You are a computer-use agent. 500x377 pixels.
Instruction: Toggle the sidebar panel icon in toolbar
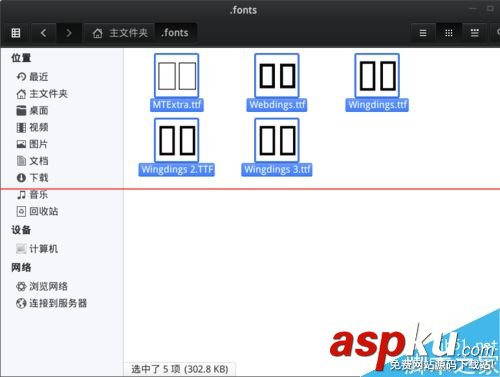(16, 33)
